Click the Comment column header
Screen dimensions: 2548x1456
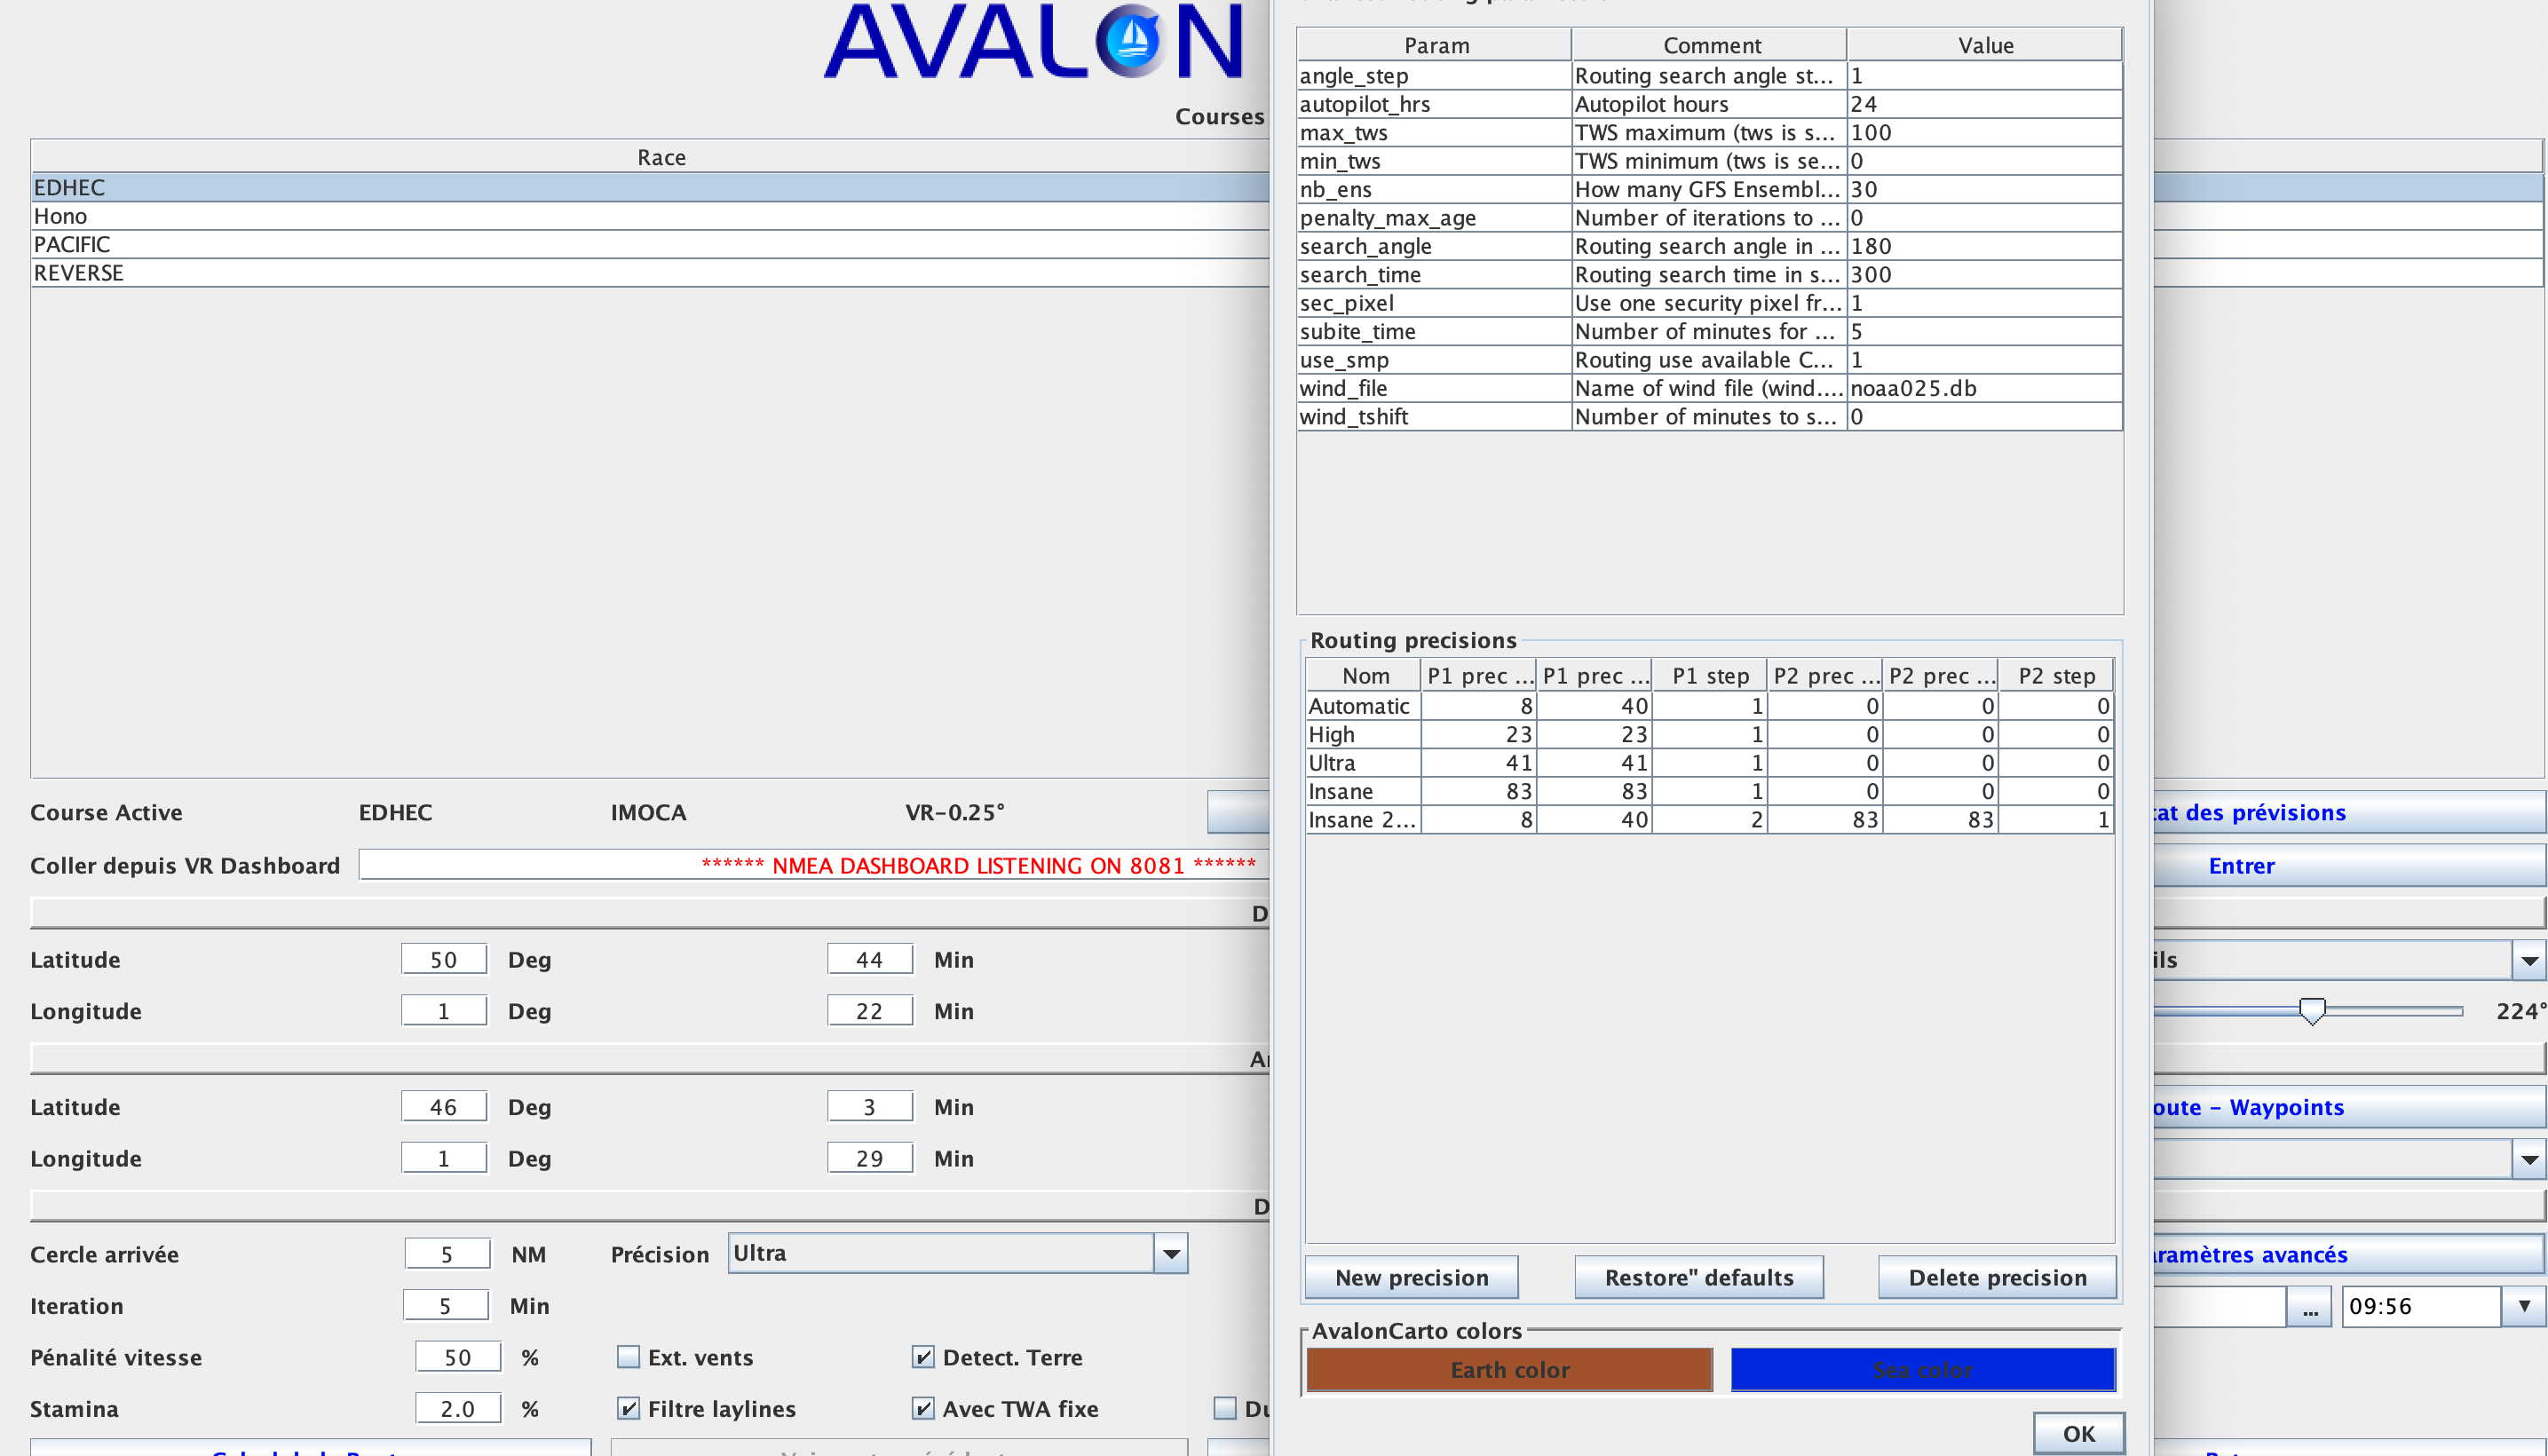point(1710,45)
